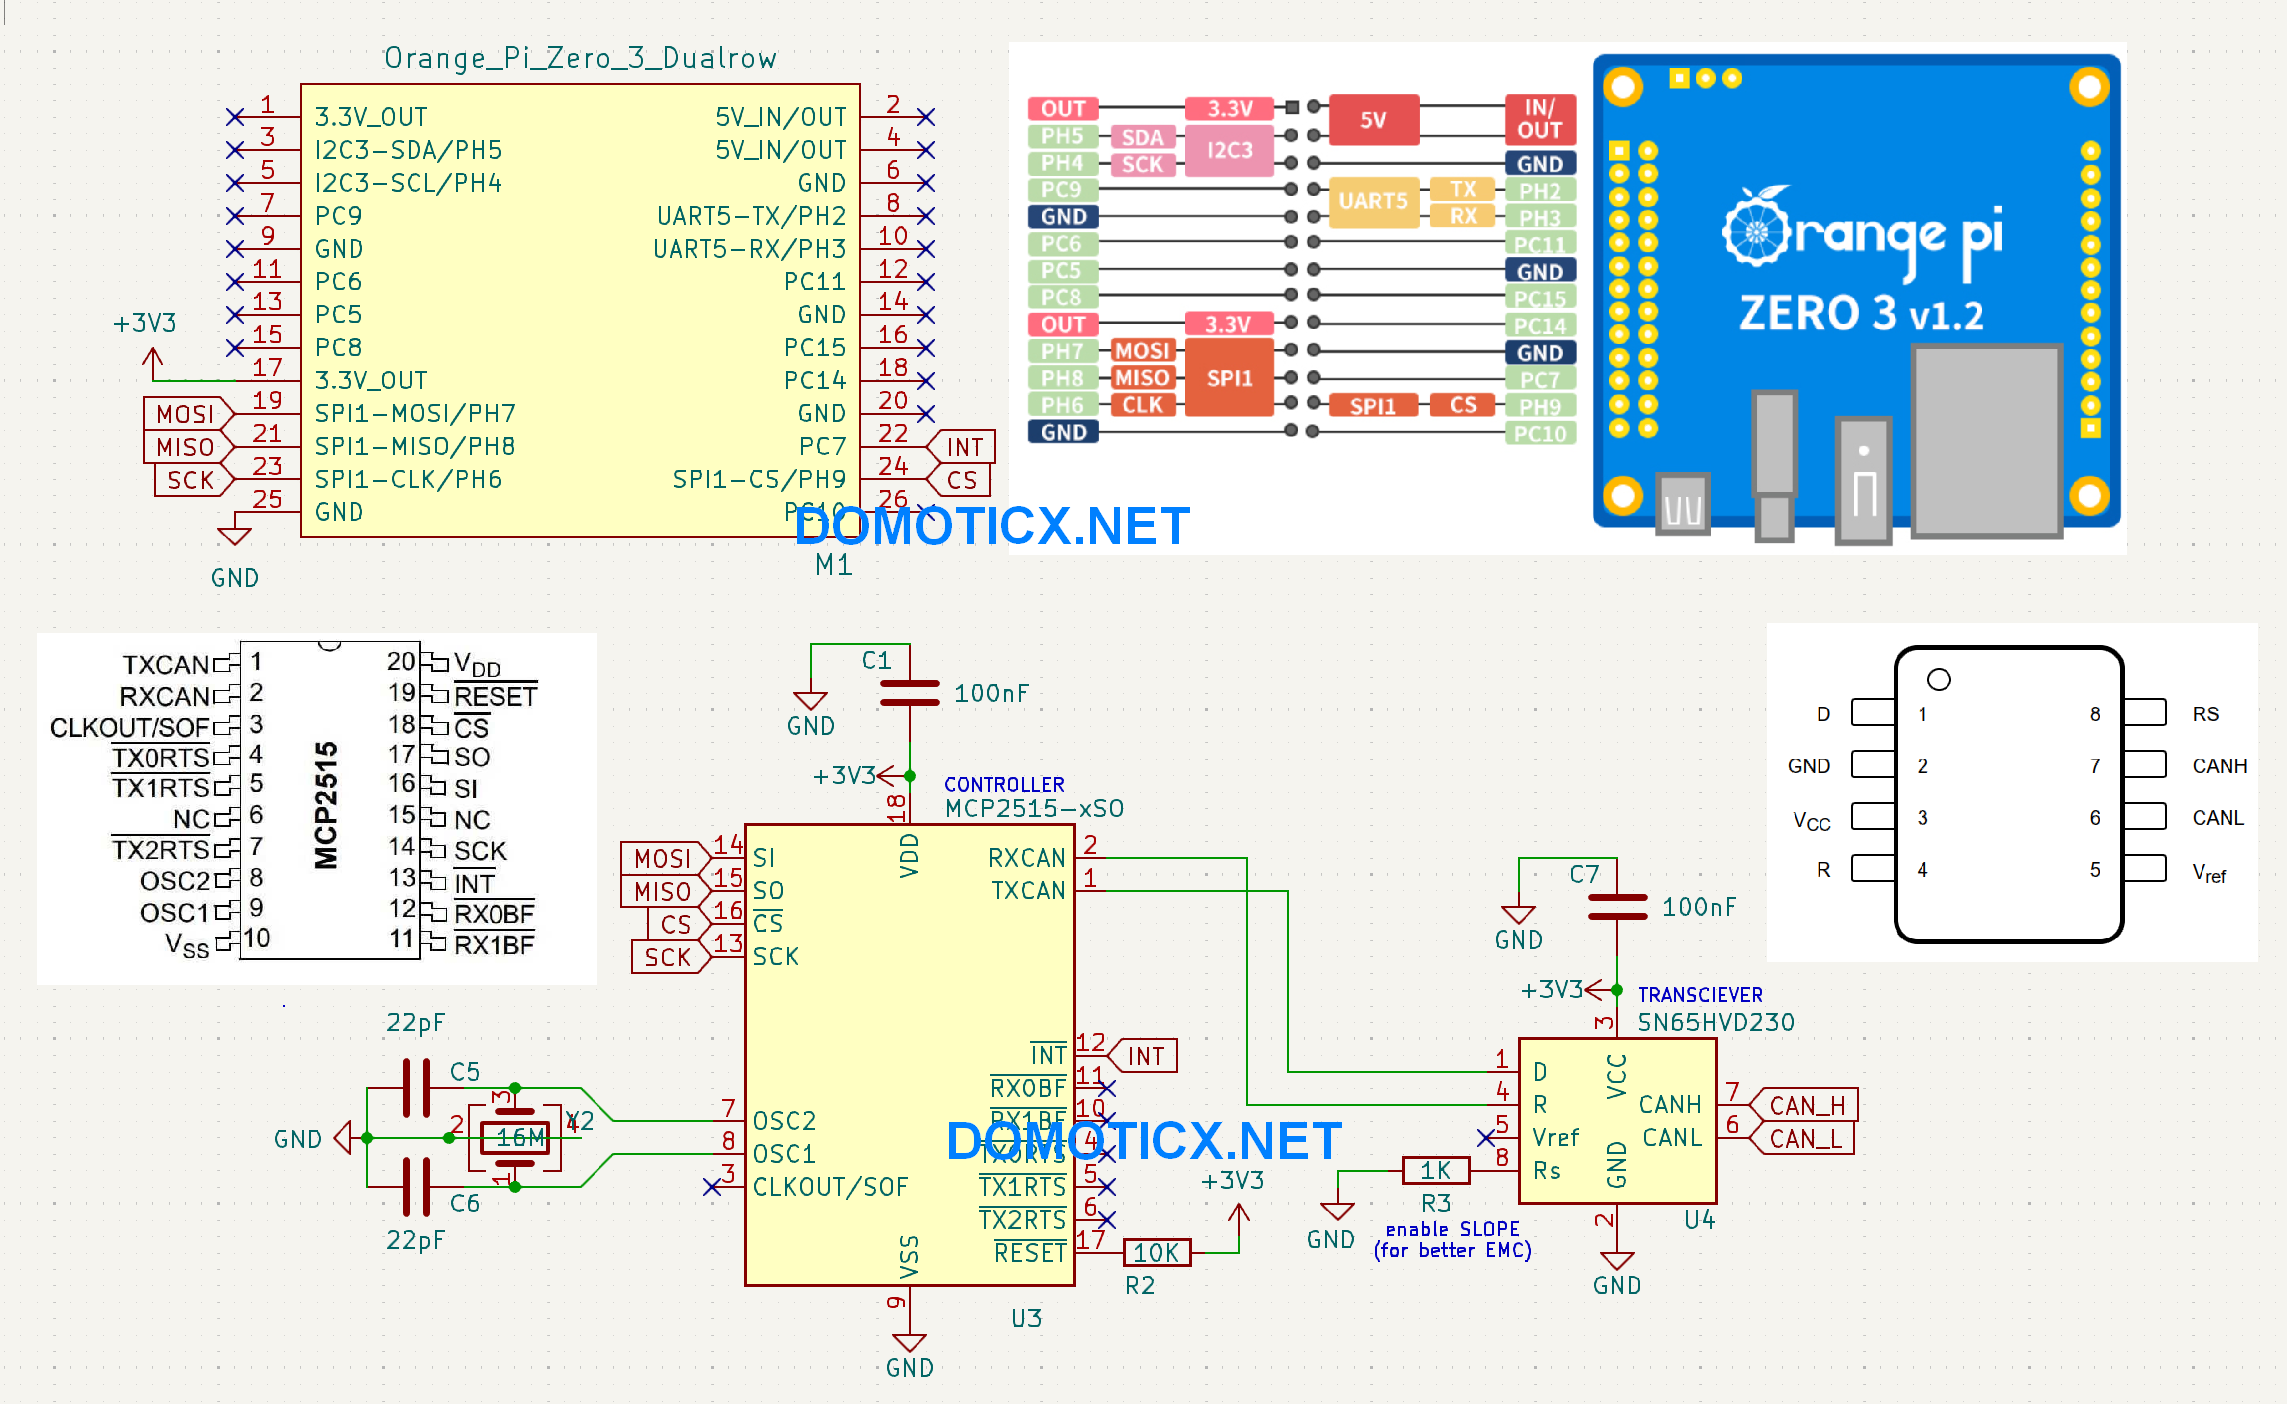The width and height of the screenshot is (2287, 1404).
Task: Select the 10K resistor R2 on RESET
Action: pyautogui.click(x=1155, y=1252)
